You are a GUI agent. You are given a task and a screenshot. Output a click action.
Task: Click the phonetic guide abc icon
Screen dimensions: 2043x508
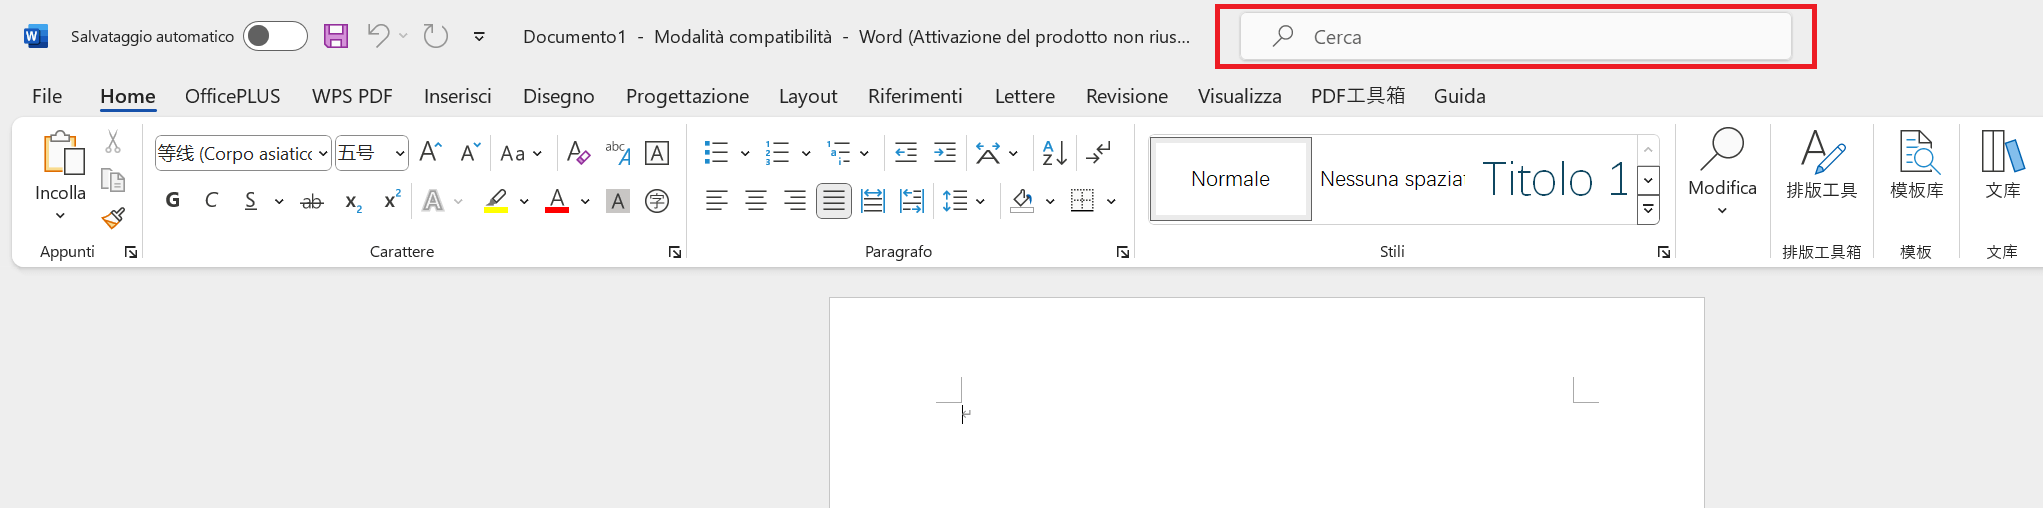pyautogui.click(x=618, y=152)
